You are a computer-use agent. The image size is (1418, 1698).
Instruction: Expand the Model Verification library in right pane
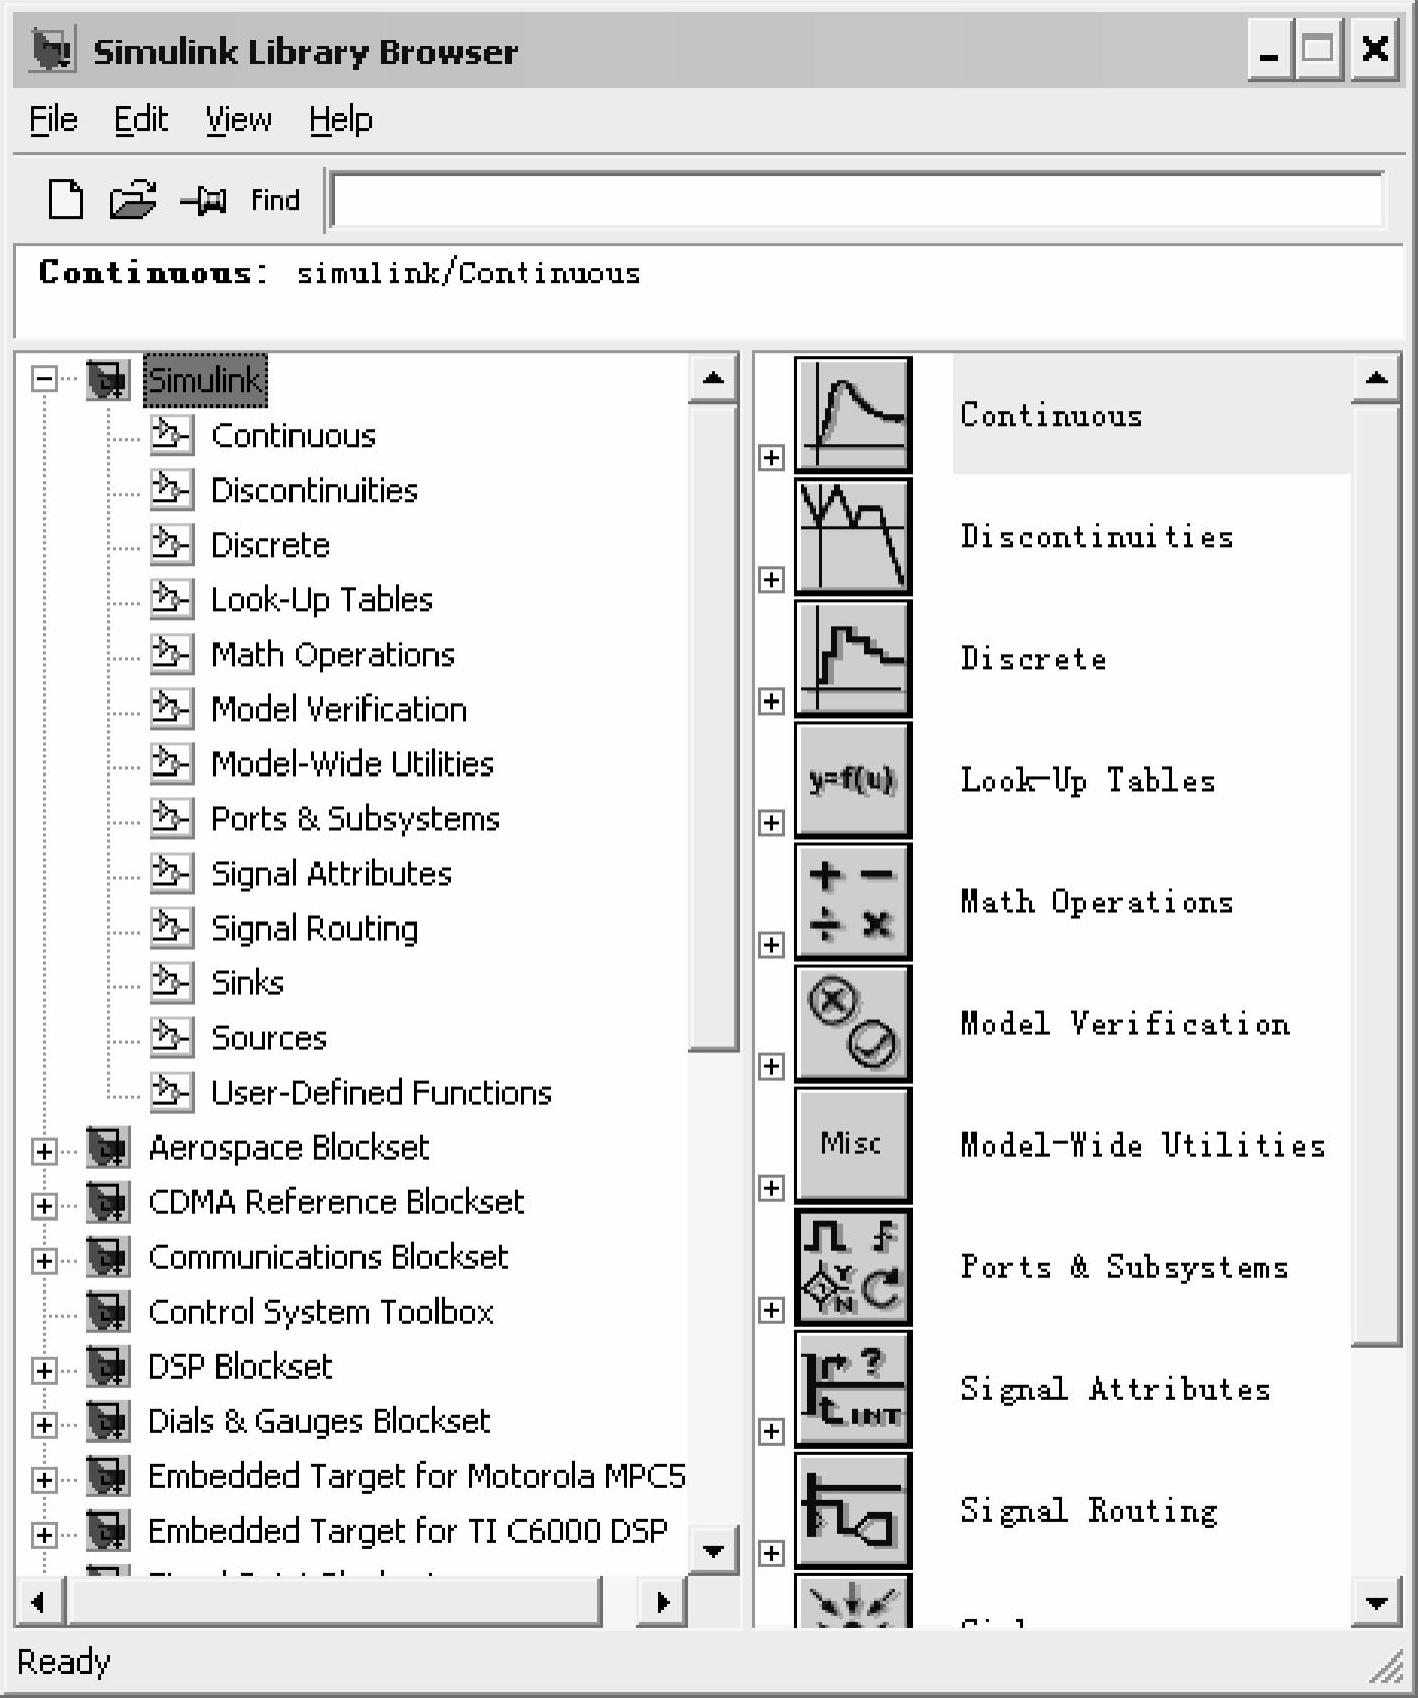point(771,1067)
